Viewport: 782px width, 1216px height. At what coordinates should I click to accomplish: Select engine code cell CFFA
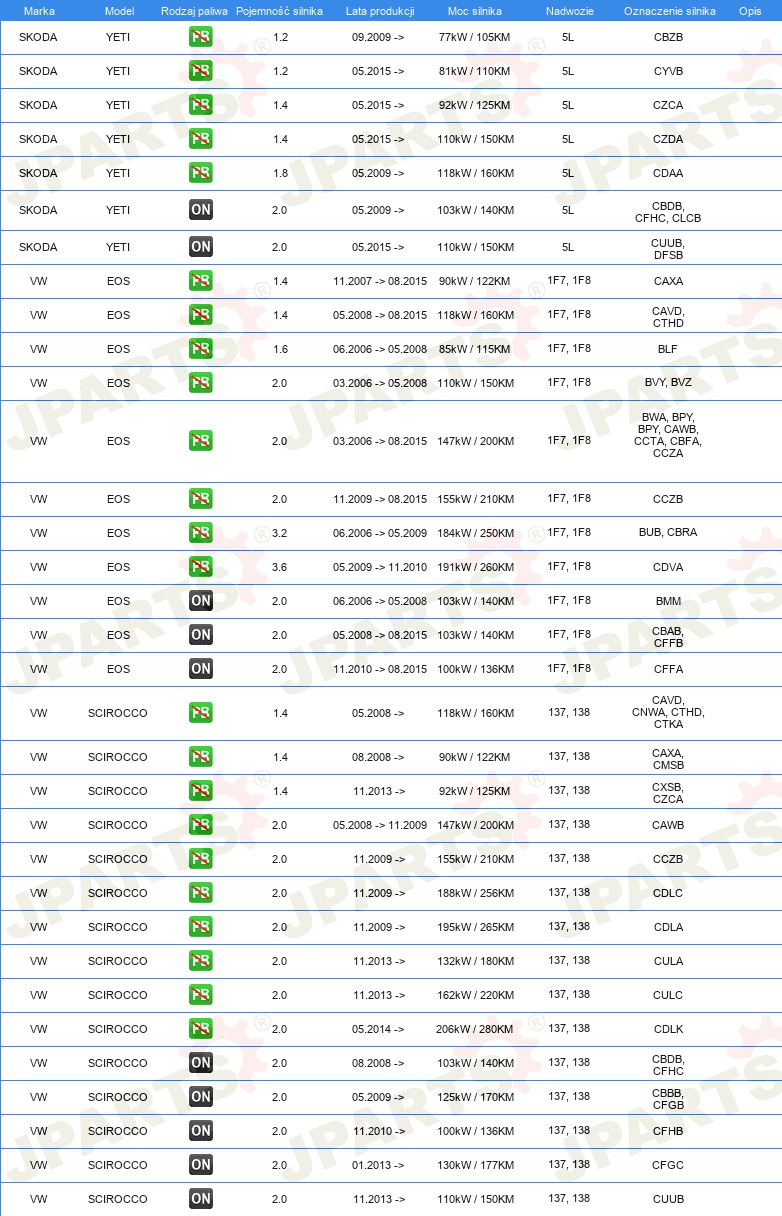pyautogui.click(x=668, y=669)
